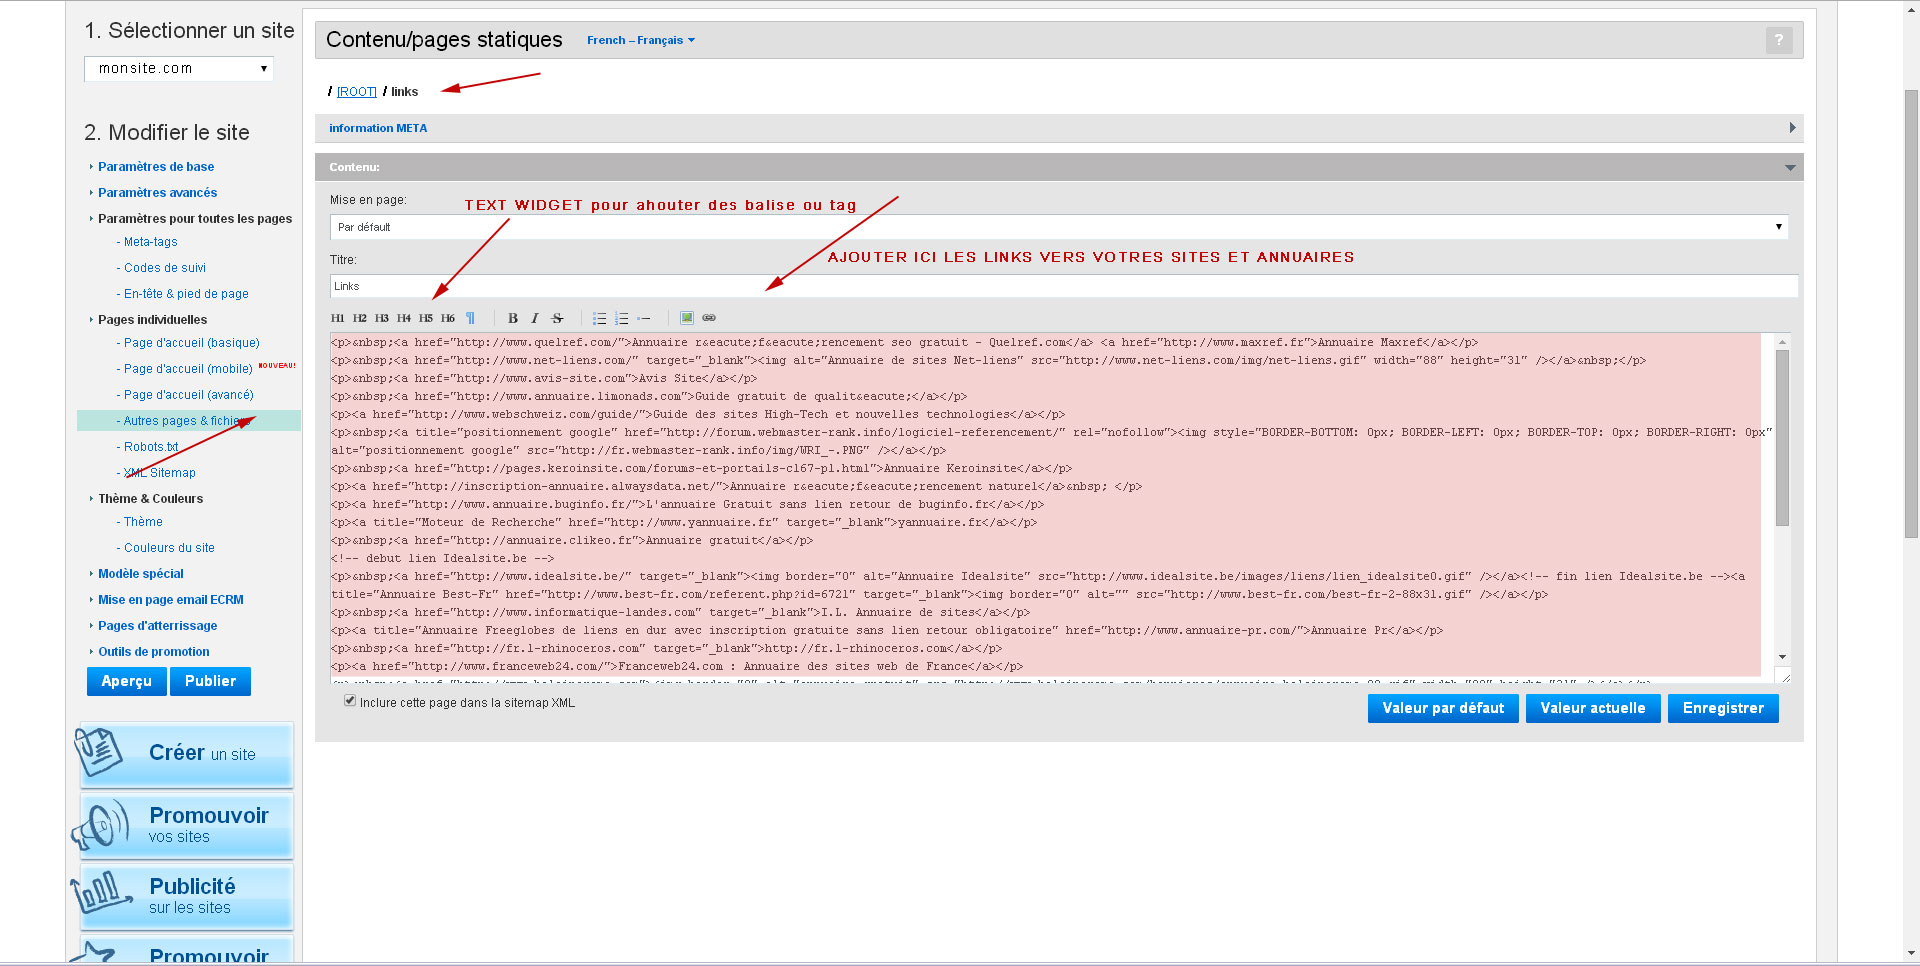
Task: Click the paragraph pilcrow icon
Action: [470, 318]
